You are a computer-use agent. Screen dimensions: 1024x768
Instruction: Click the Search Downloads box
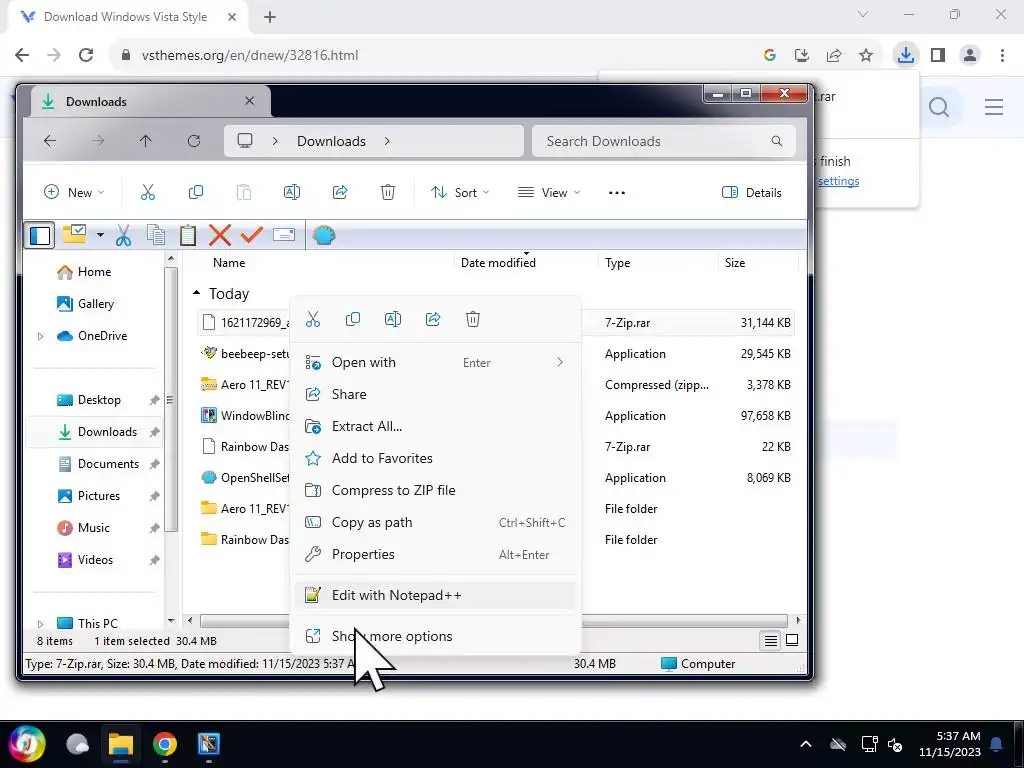tap(664, 141)
